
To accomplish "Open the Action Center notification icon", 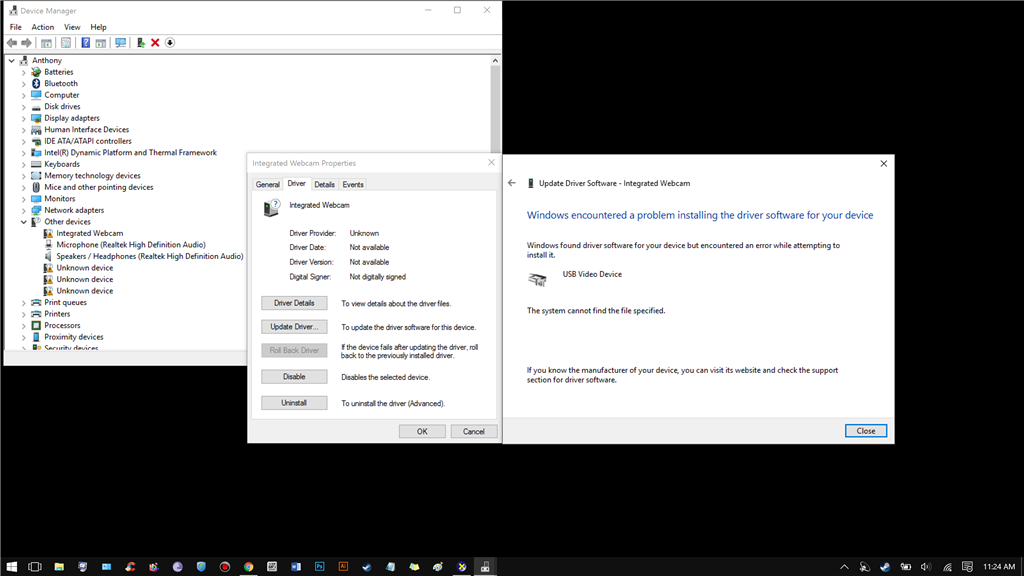I will (967, 567).
